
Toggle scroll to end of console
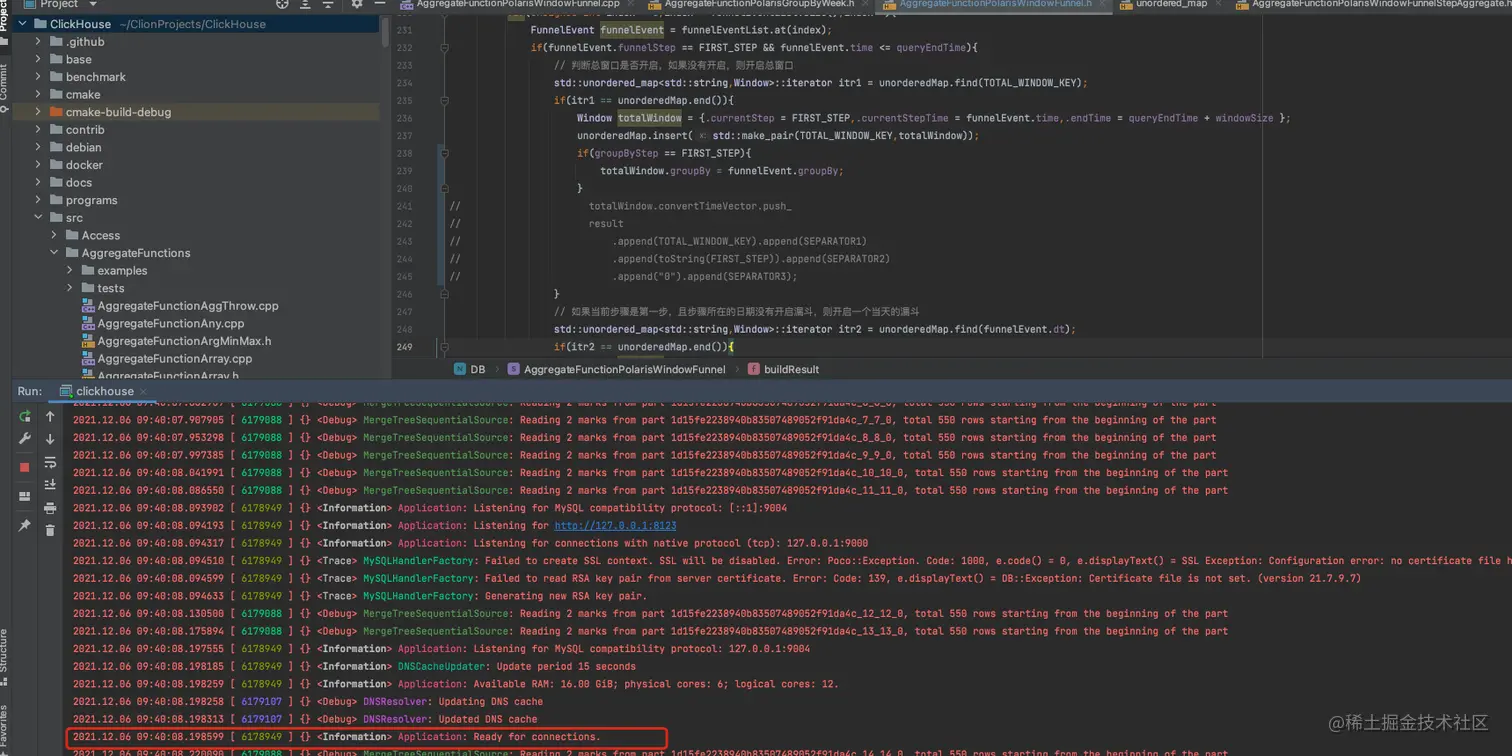(50, 485)
